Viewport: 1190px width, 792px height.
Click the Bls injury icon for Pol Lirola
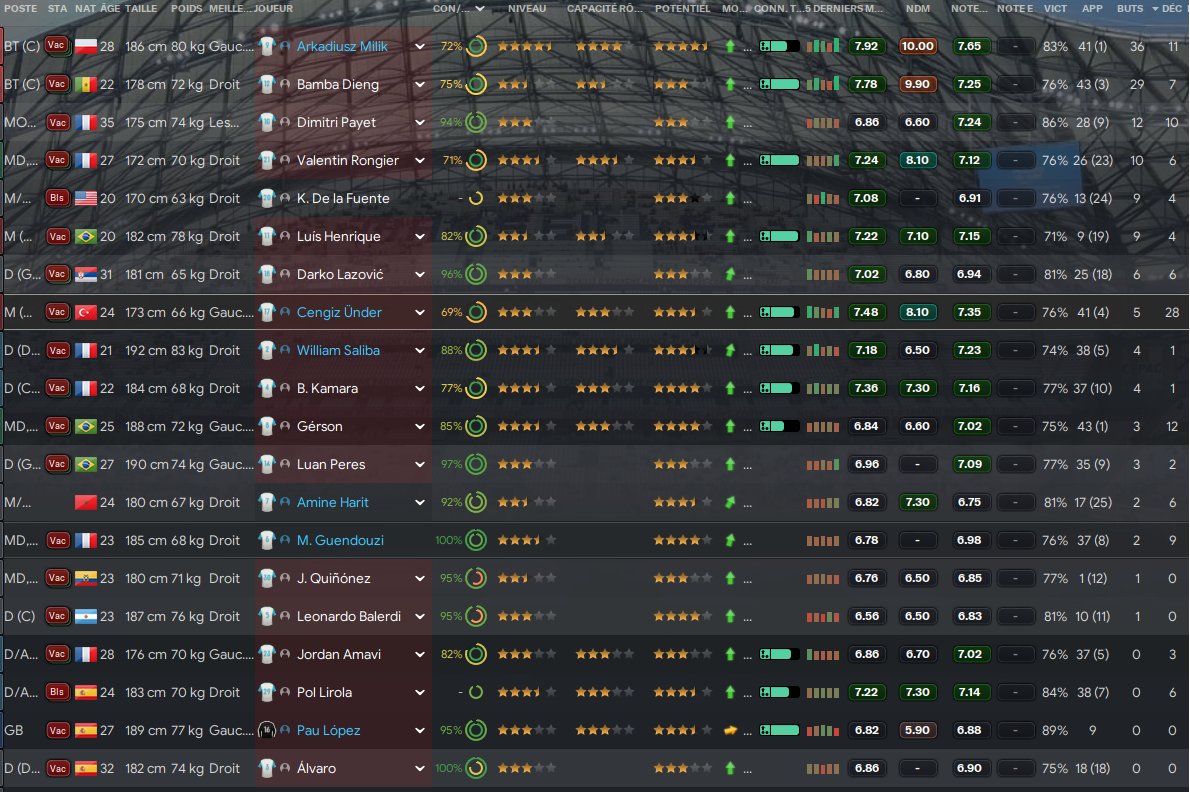pyautogui.click(x=57, y=692)
